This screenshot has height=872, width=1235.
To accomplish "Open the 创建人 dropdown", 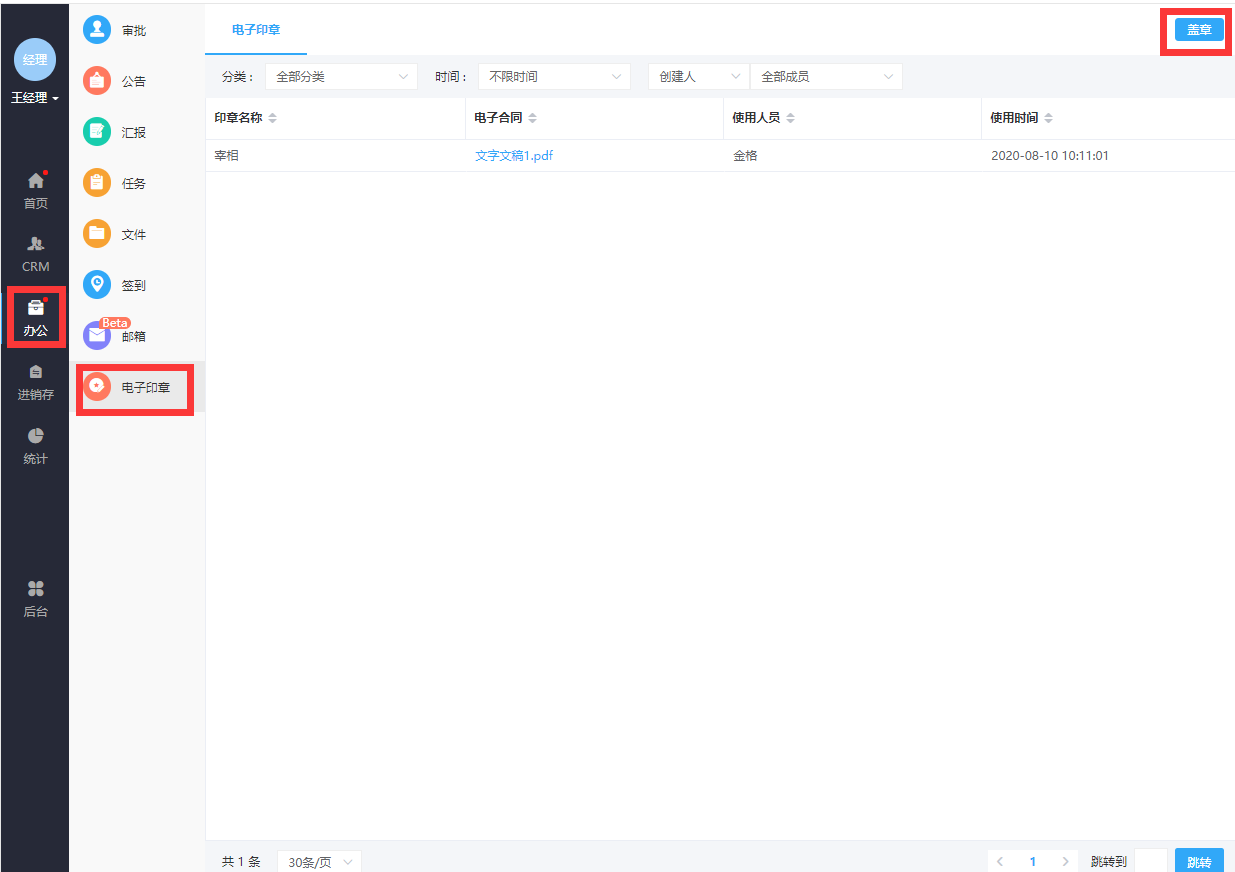I will (699, 76).
